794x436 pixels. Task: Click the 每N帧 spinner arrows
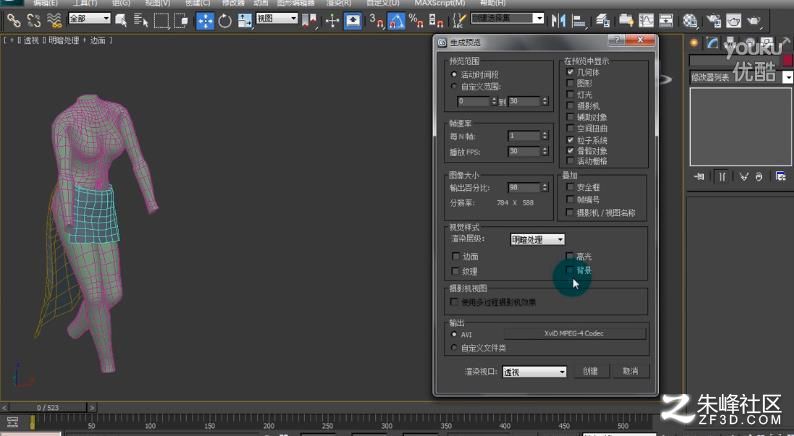(545, 136)
